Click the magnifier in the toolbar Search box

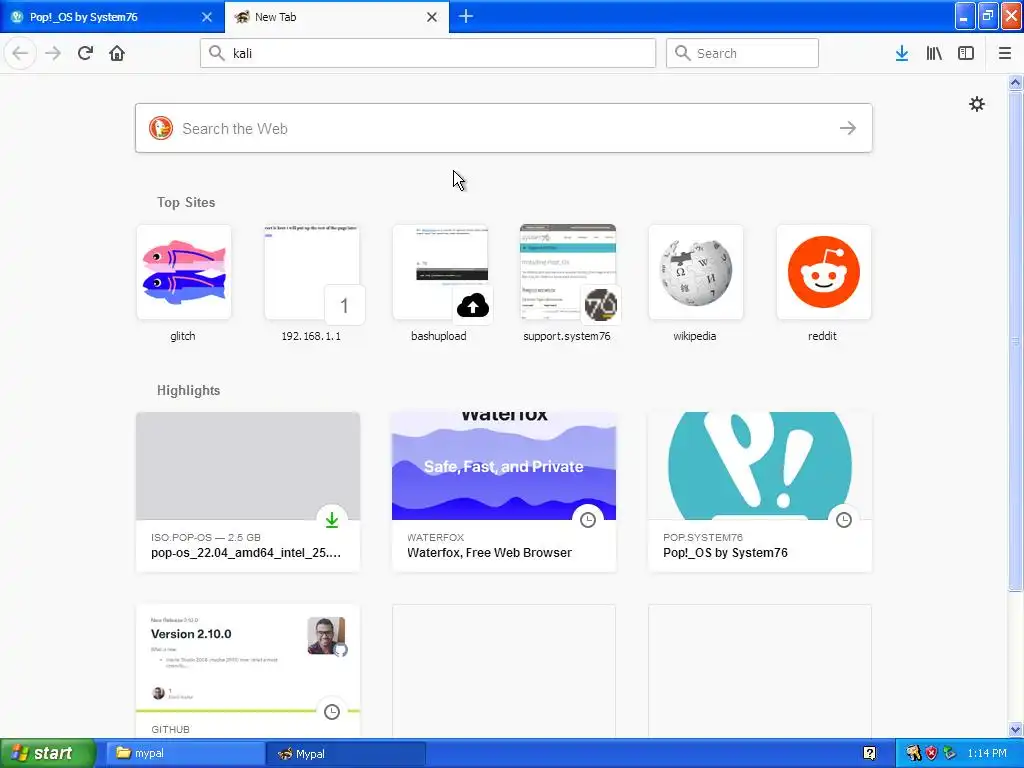pos(682,53)
